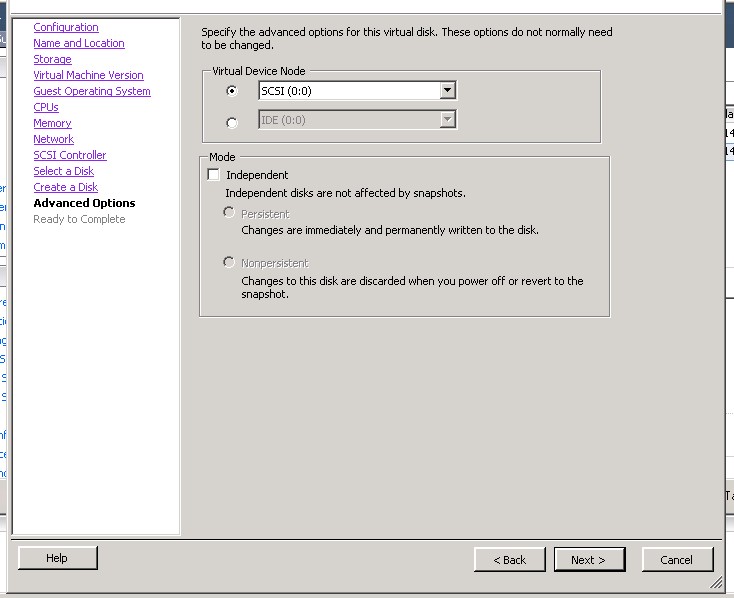Screen dimensions: 734x598
Task: Select the IDE virtual device node radio
Action: point(232,122)
